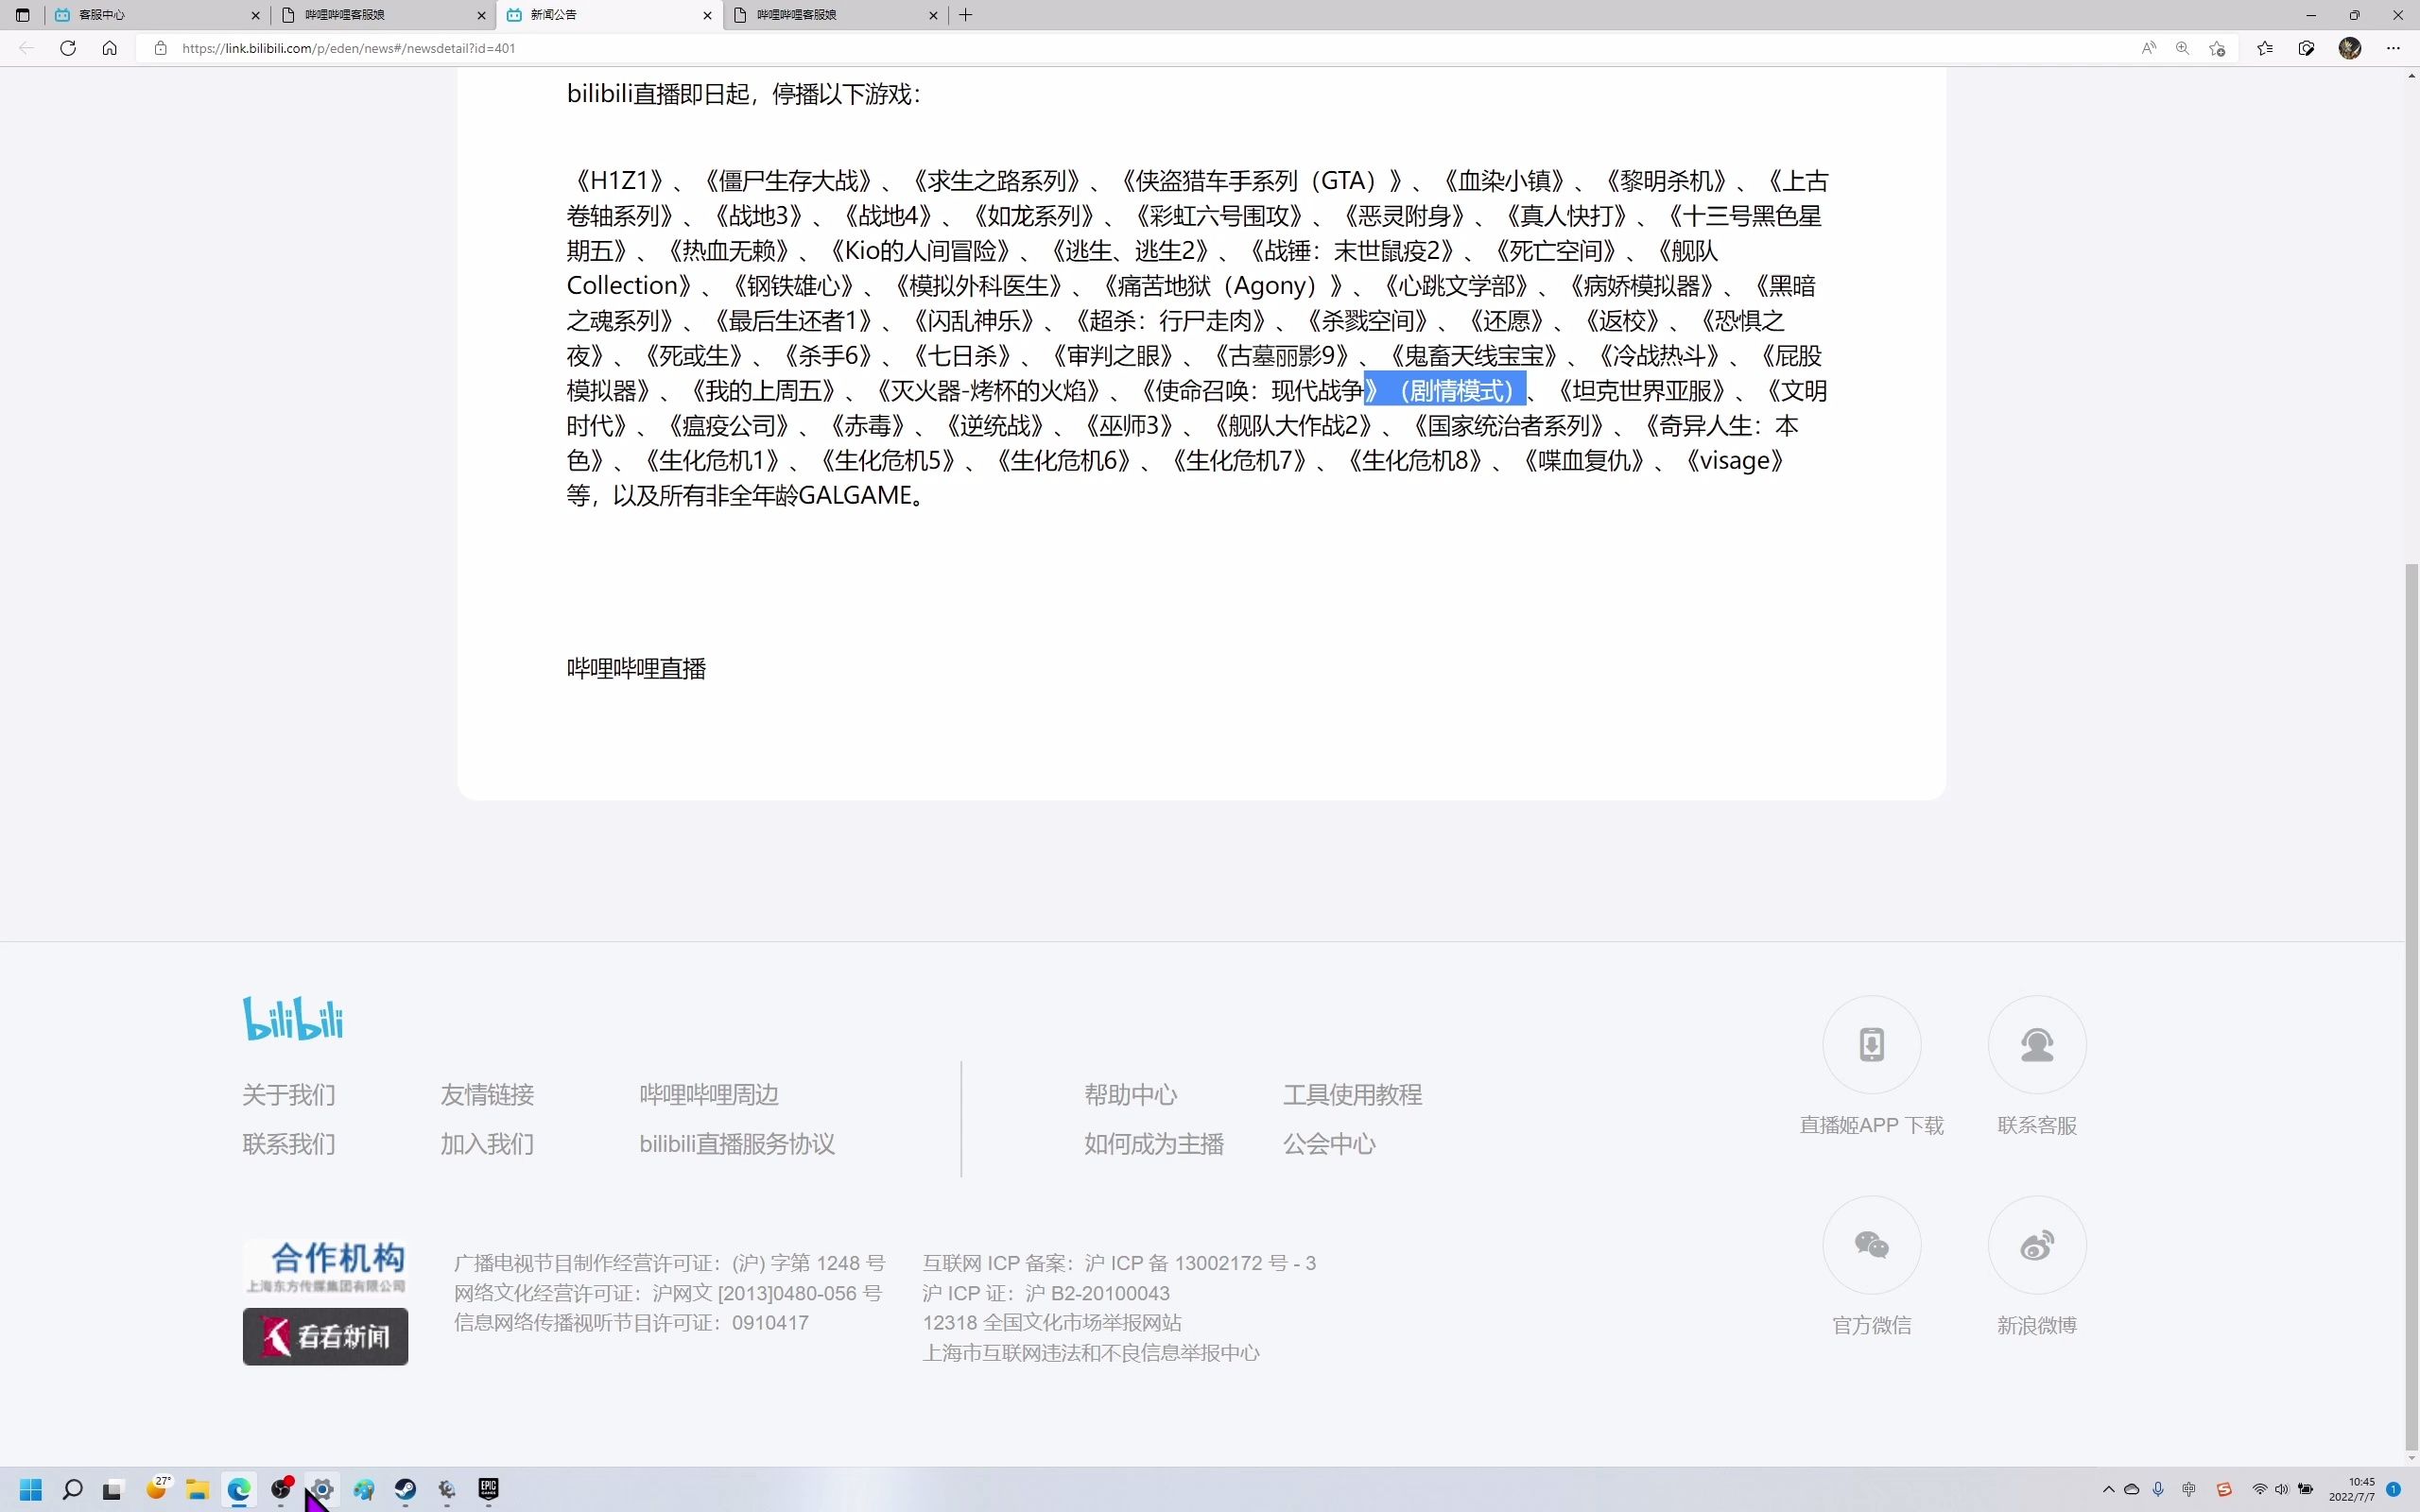Add this page to favorites
The height and width of the screenshot is (1512, 2420).
point(2217,48)
